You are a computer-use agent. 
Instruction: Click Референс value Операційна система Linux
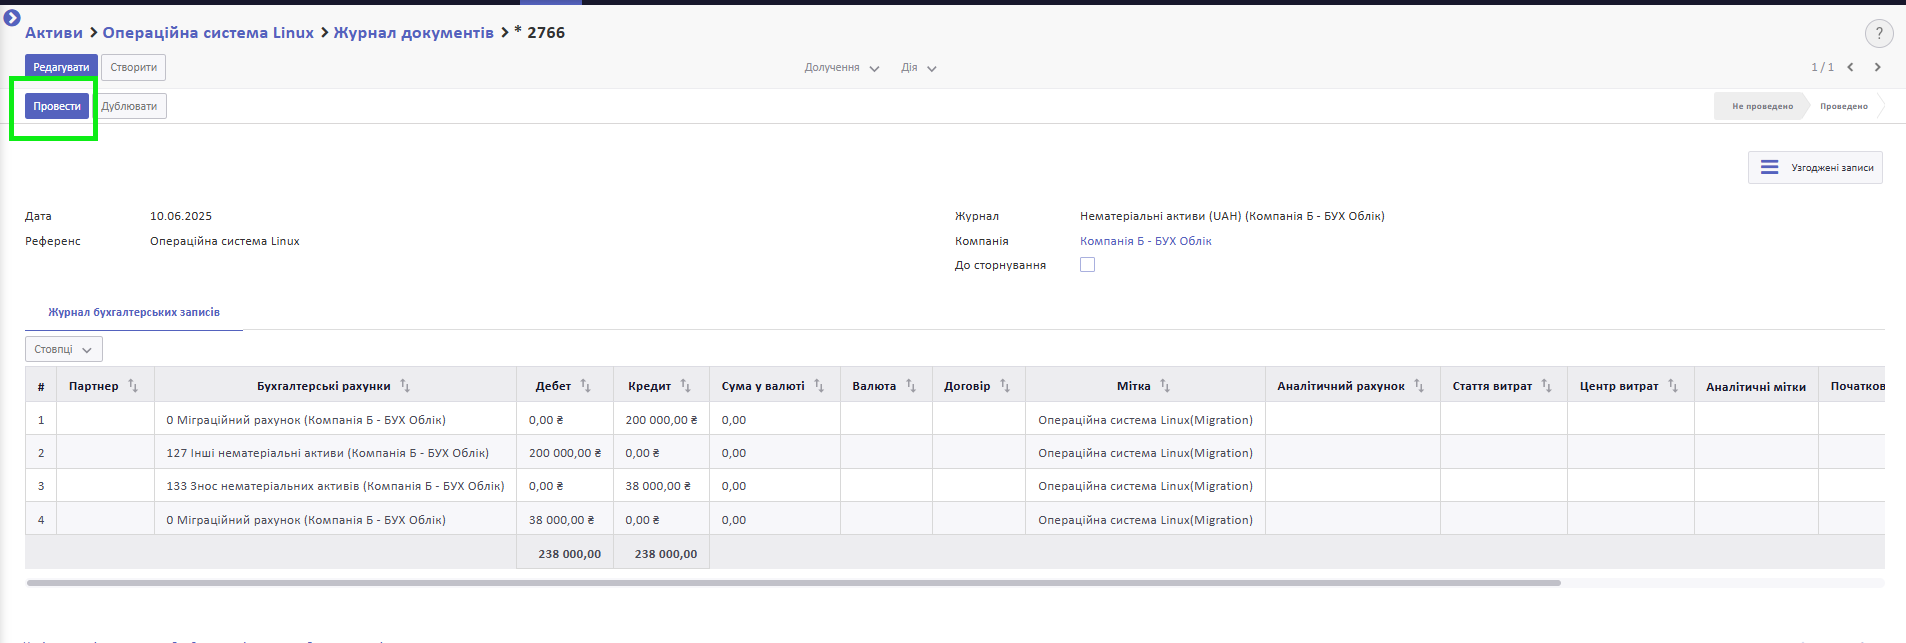click(x=225, y=241)
